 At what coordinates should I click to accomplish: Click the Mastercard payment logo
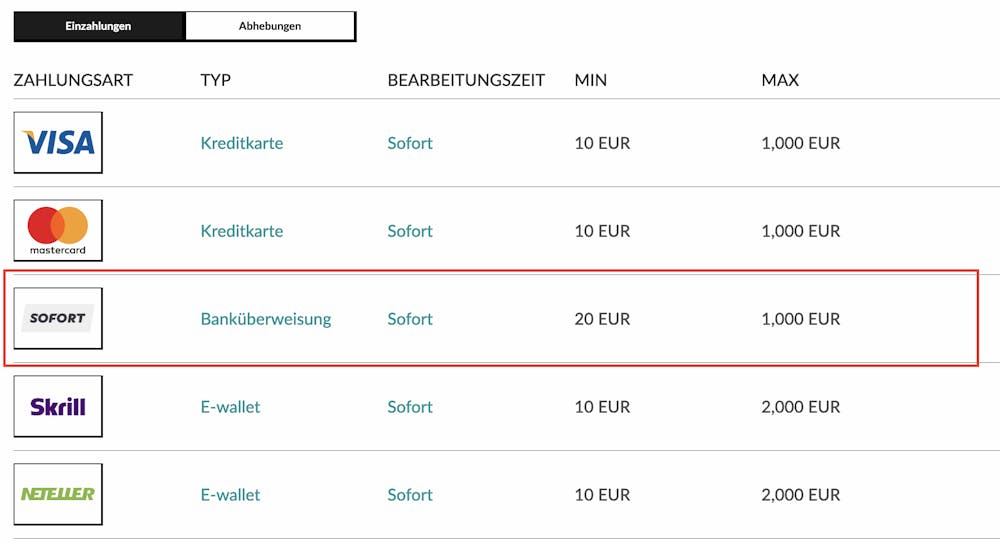coord(58,231)
